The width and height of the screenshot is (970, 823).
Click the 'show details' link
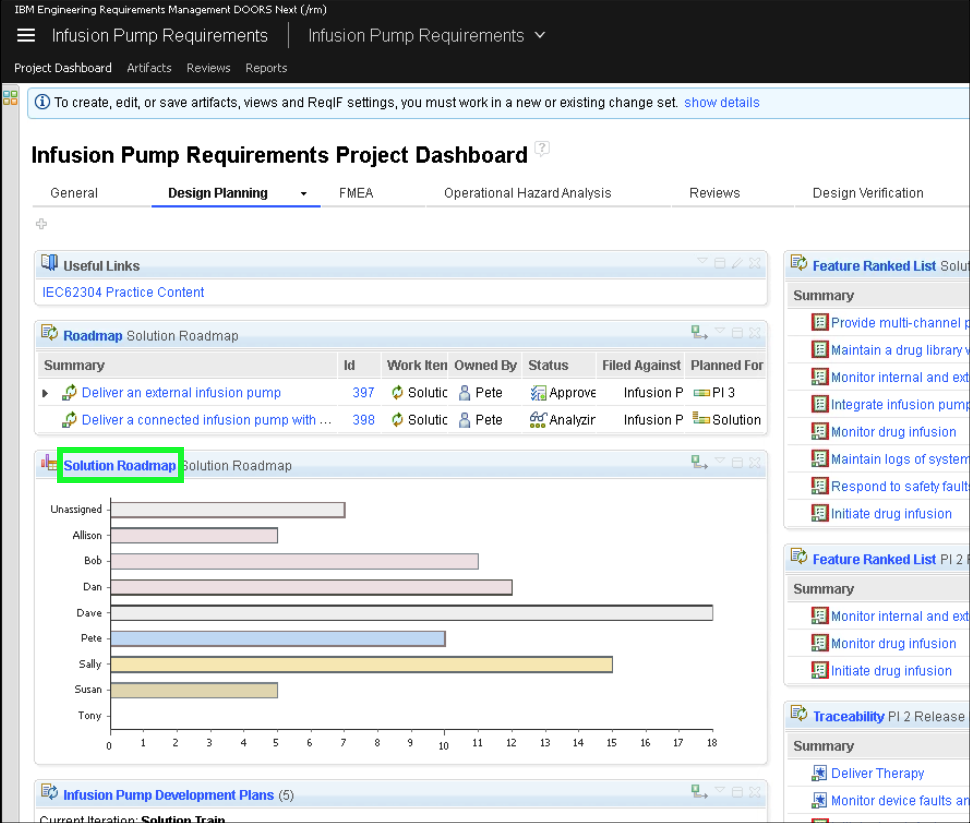[721, 102]
